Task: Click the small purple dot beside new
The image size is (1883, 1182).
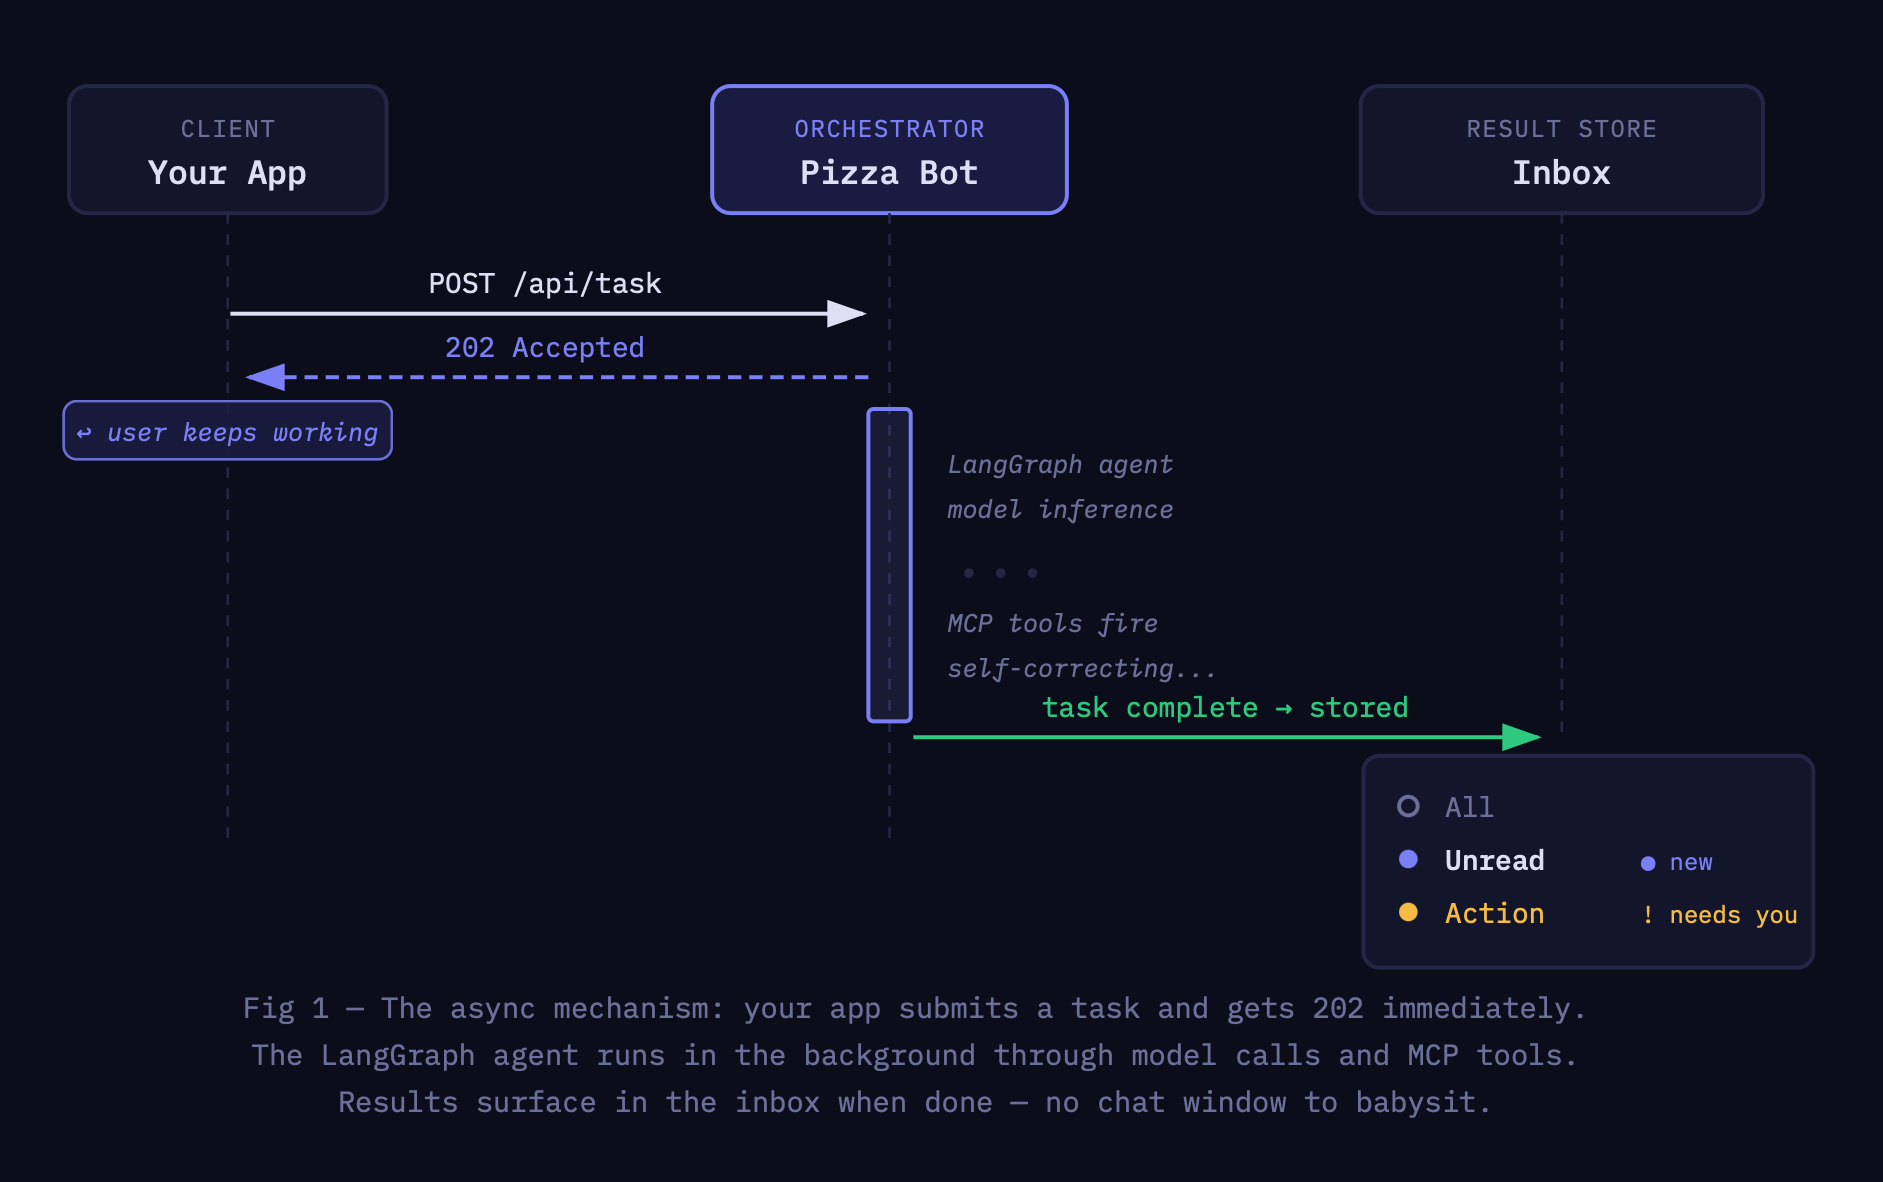Action: tap(1648, 863)
